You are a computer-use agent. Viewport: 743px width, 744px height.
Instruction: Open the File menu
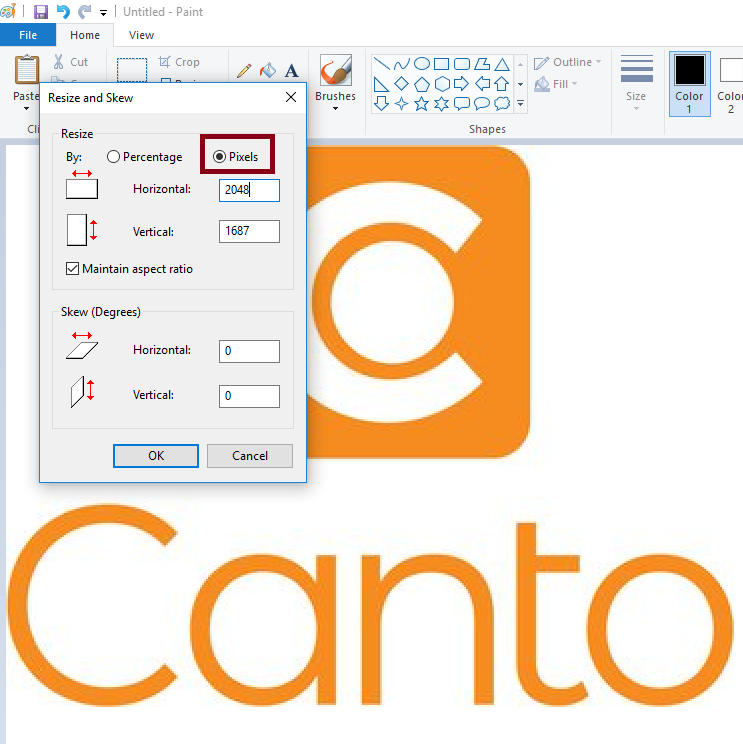28,35
